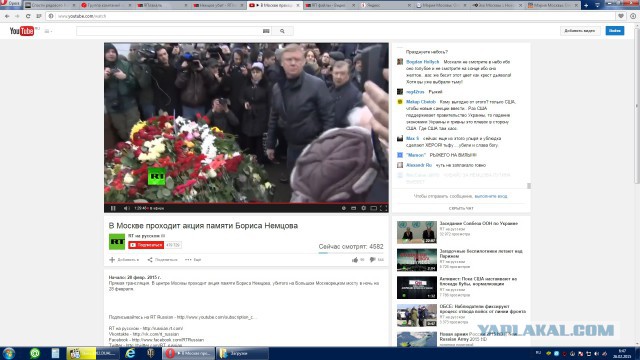This screenshot has width=640, height=360.
Task: Click the red progress bar of the video
Action: pos(246,203)
